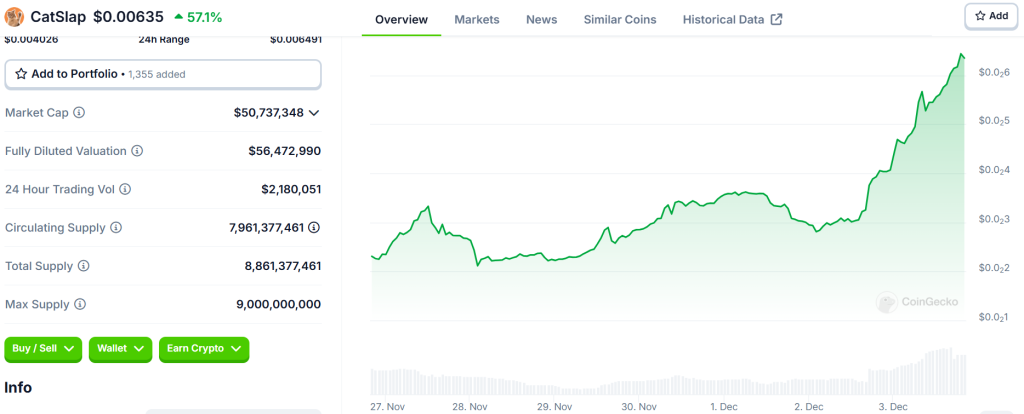The height and width of the screenshot is (414, 1024).
Task: Open the Similar Coins tab
Action: (620, 19)
